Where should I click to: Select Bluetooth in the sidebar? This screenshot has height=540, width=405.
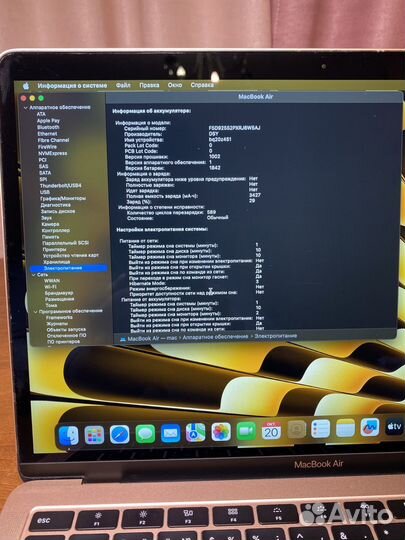[48, 127]
